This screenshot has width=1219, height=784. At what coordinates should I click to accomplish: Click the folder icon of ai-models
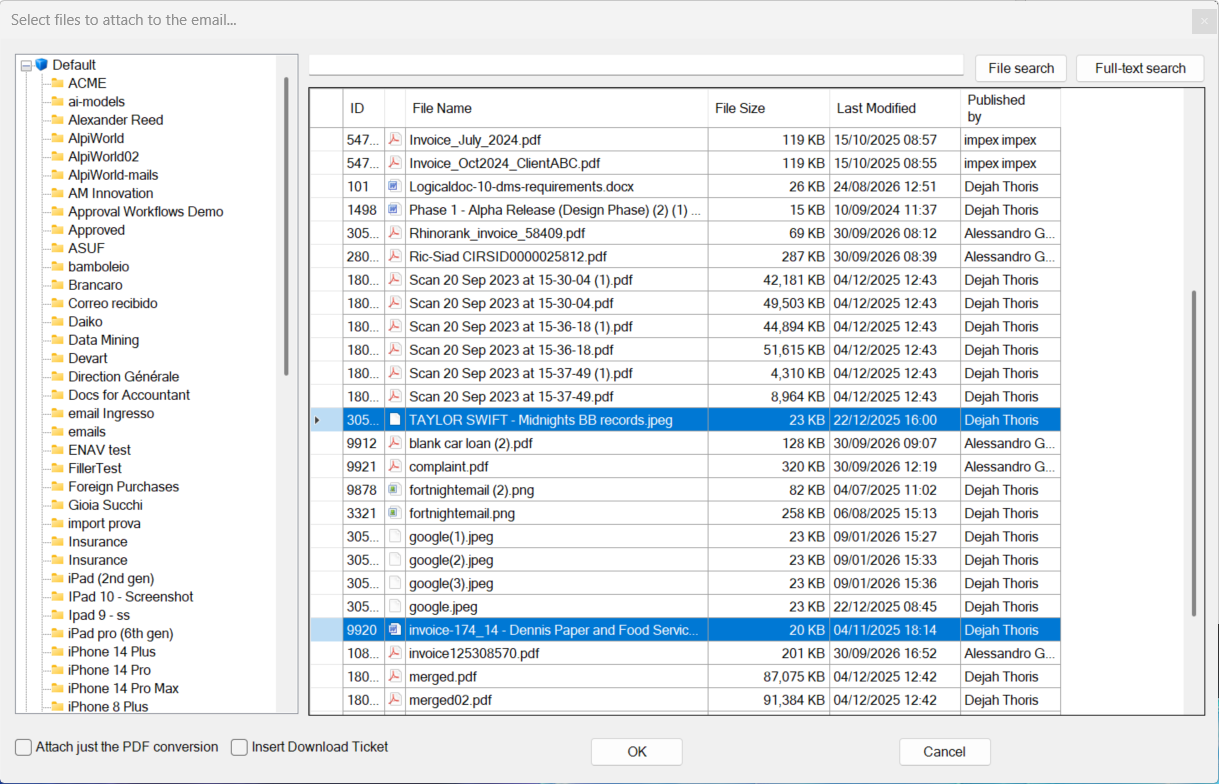57,101
